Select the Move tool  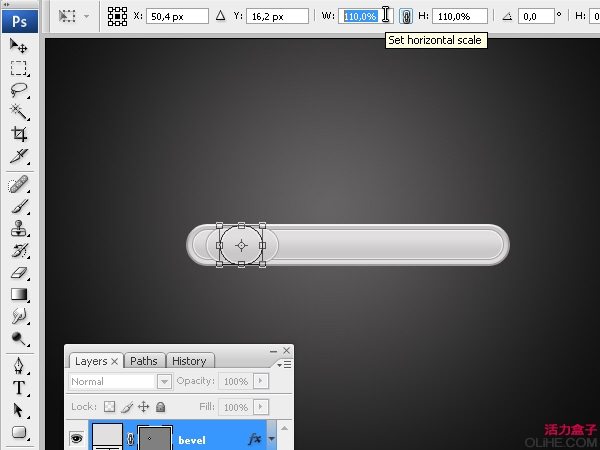(18, 46)
